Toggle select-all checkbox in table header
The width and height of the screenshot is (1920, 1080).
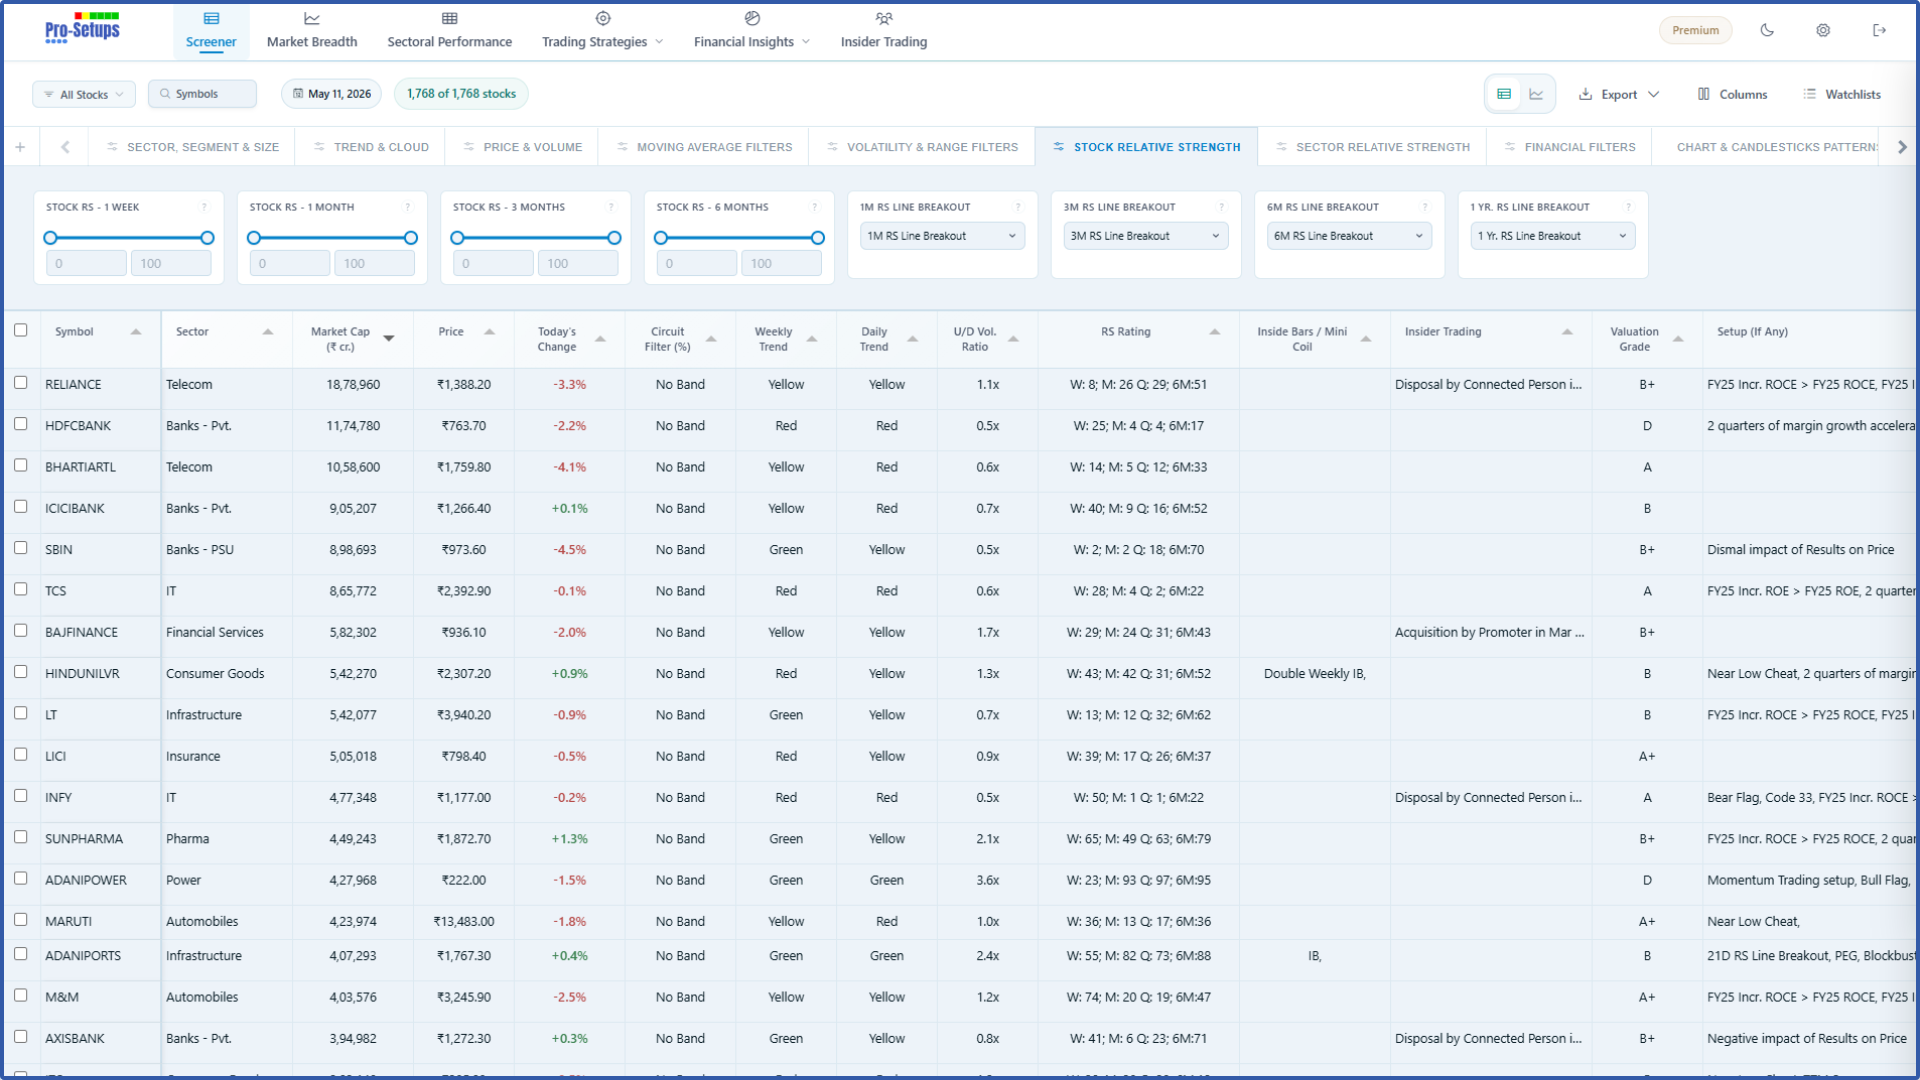tap(20, 330)
